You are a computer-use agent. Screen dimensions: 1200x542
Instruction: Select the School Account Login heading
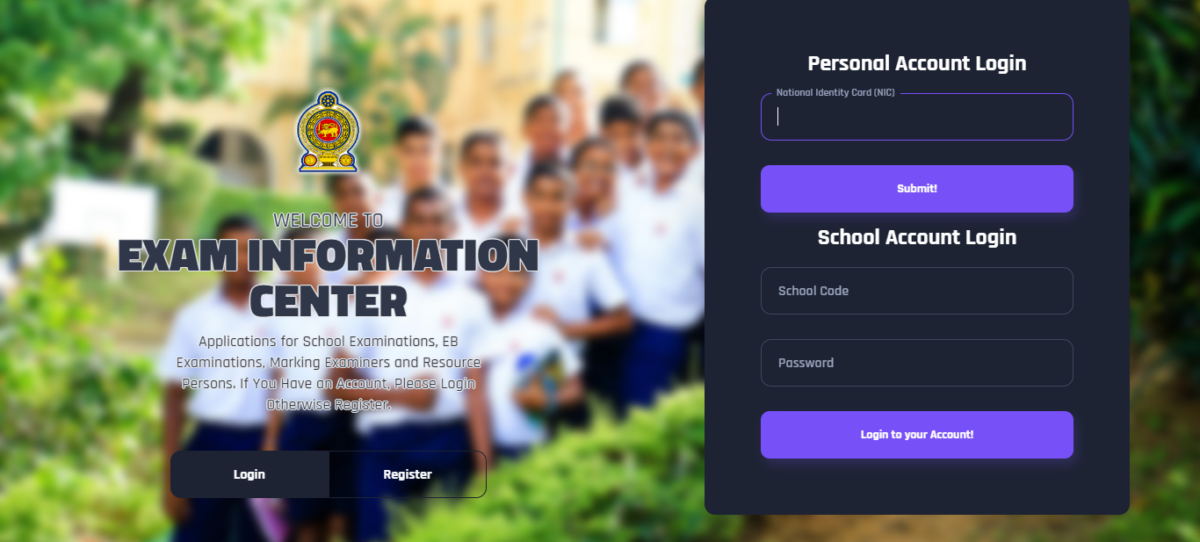pos(917,237)
